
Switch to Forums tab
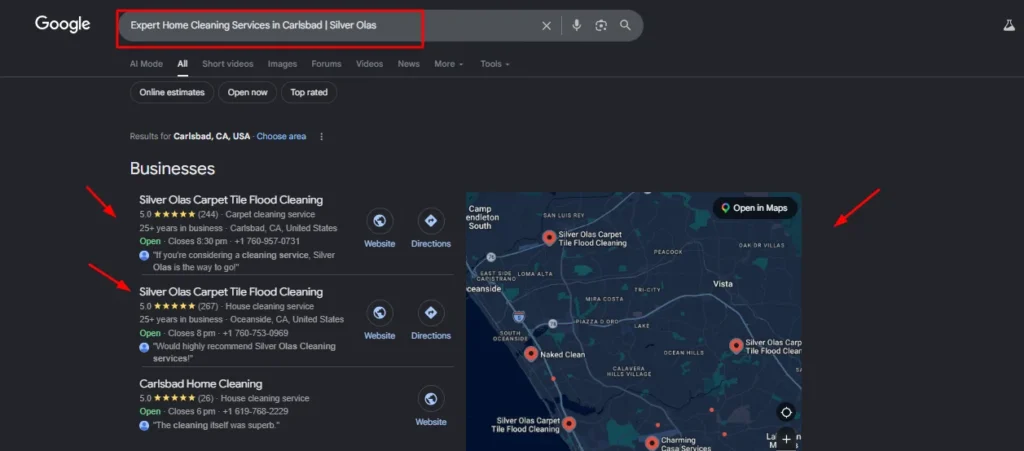327,64
